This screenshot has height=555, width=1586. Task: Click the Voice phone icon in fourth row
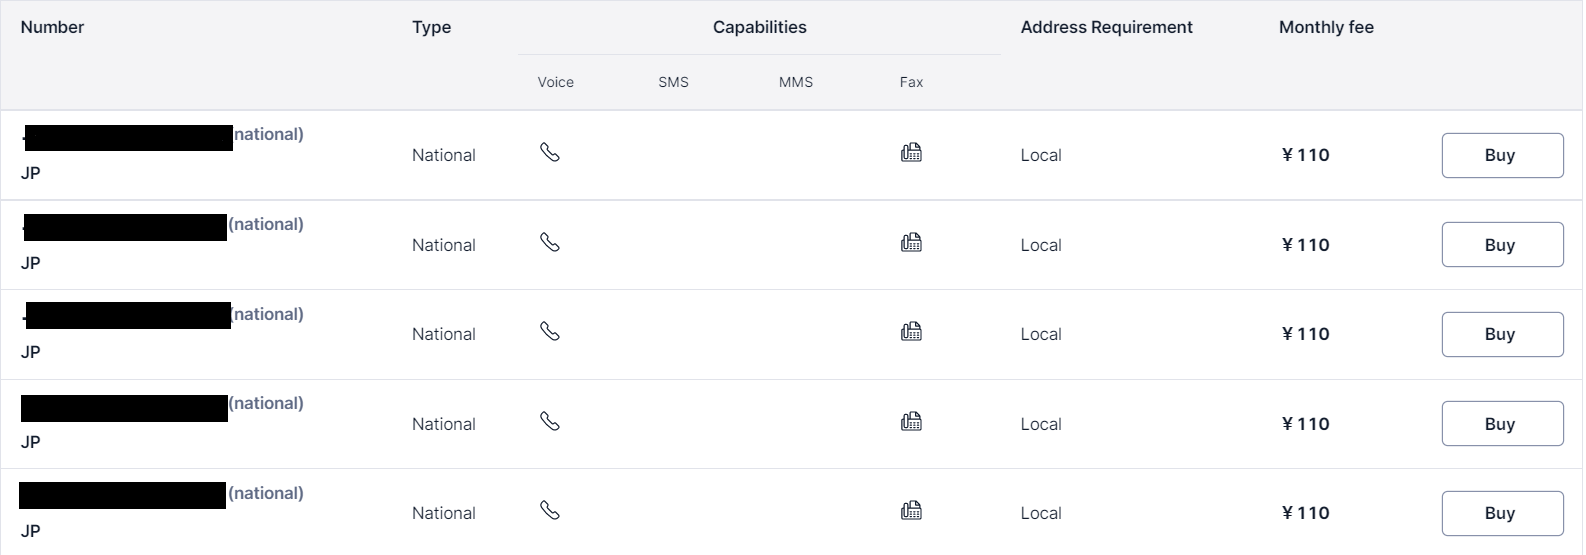coord(550,421)
